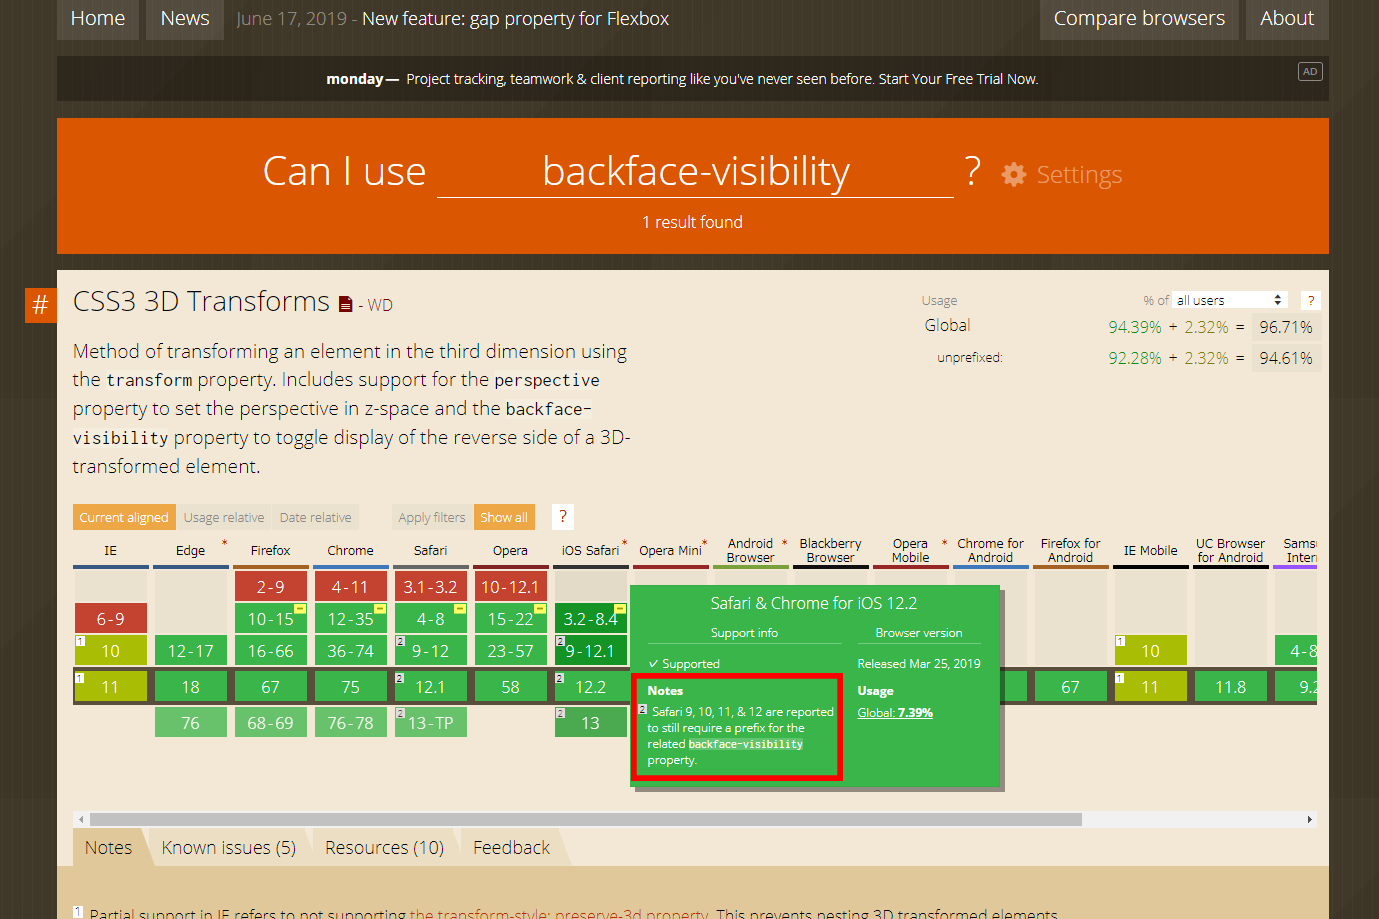Screen dimensions: 1379x919
Task: Select Firefox 10-15 version cell
Action: pos(271,619)
